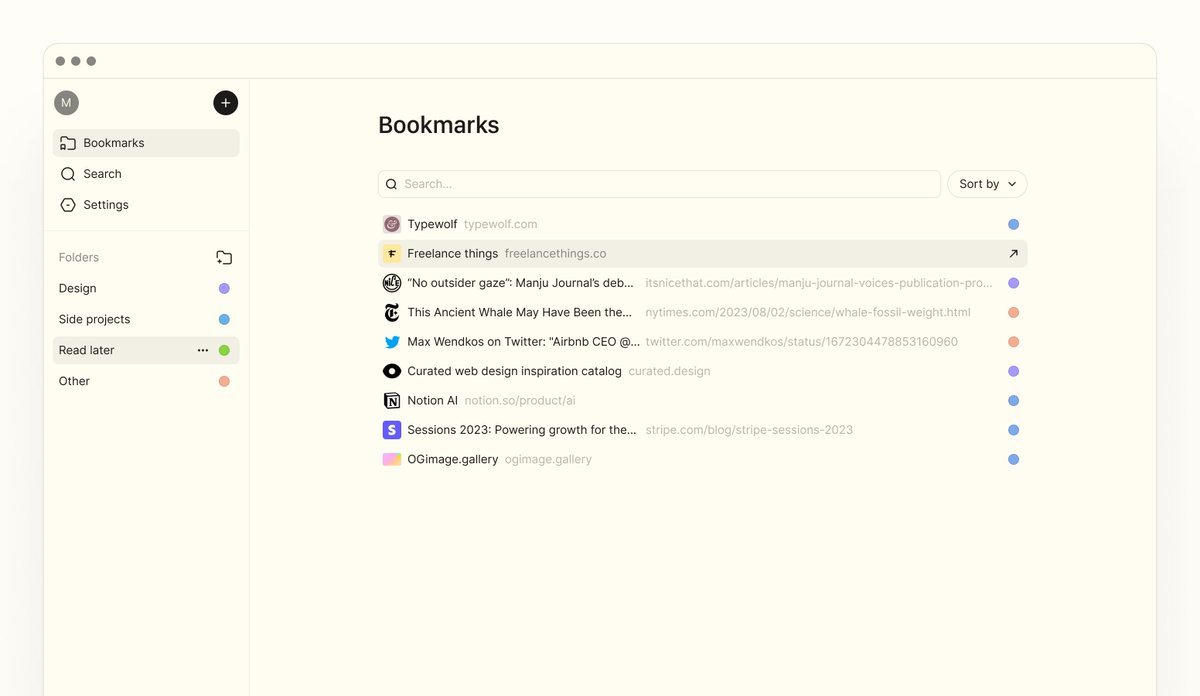Click the Stripe favicon

(x=392, y=430)
